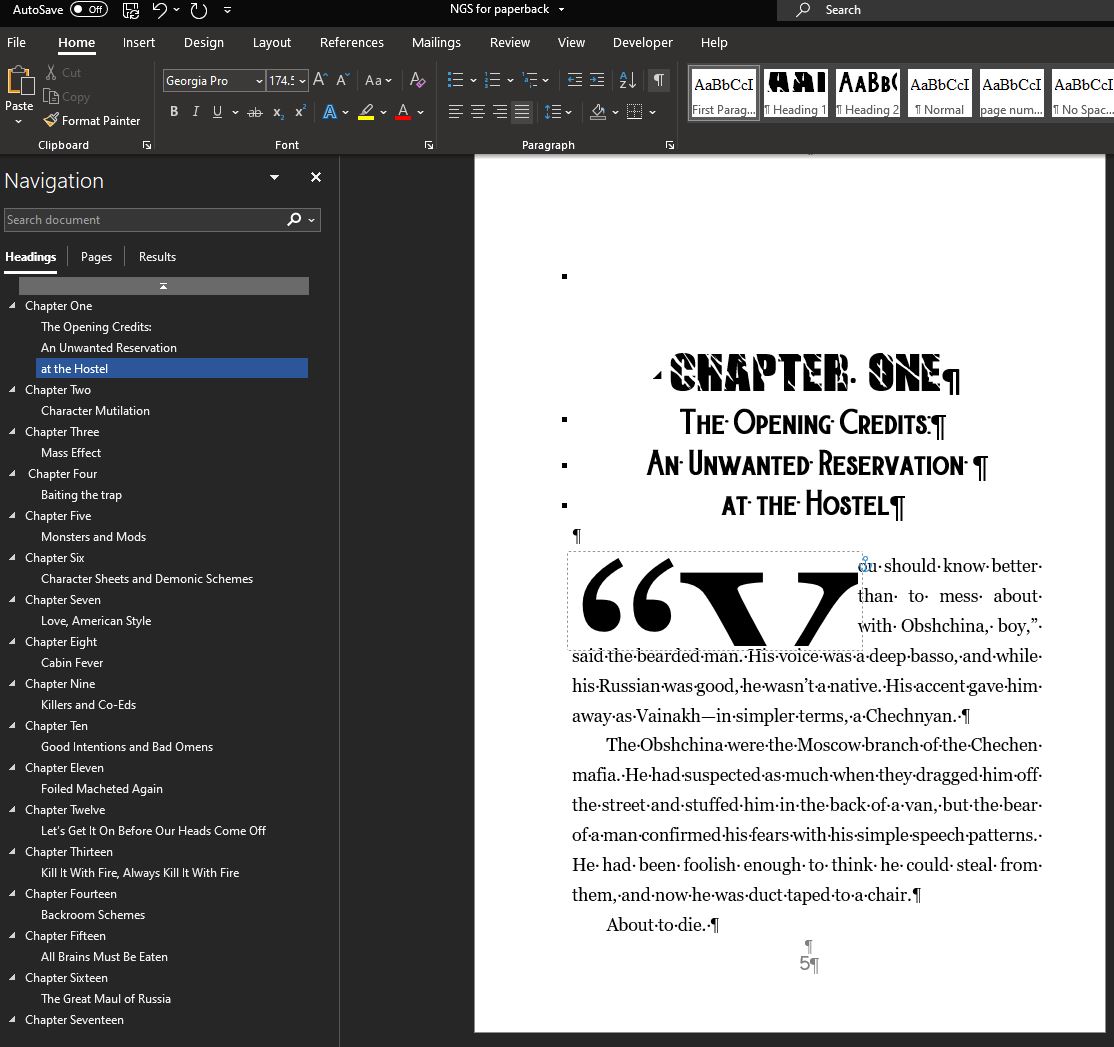Increase the paragraph indent
Image resolution: width=1114 pixels, height=1047 pixels.
coord(597,80)
